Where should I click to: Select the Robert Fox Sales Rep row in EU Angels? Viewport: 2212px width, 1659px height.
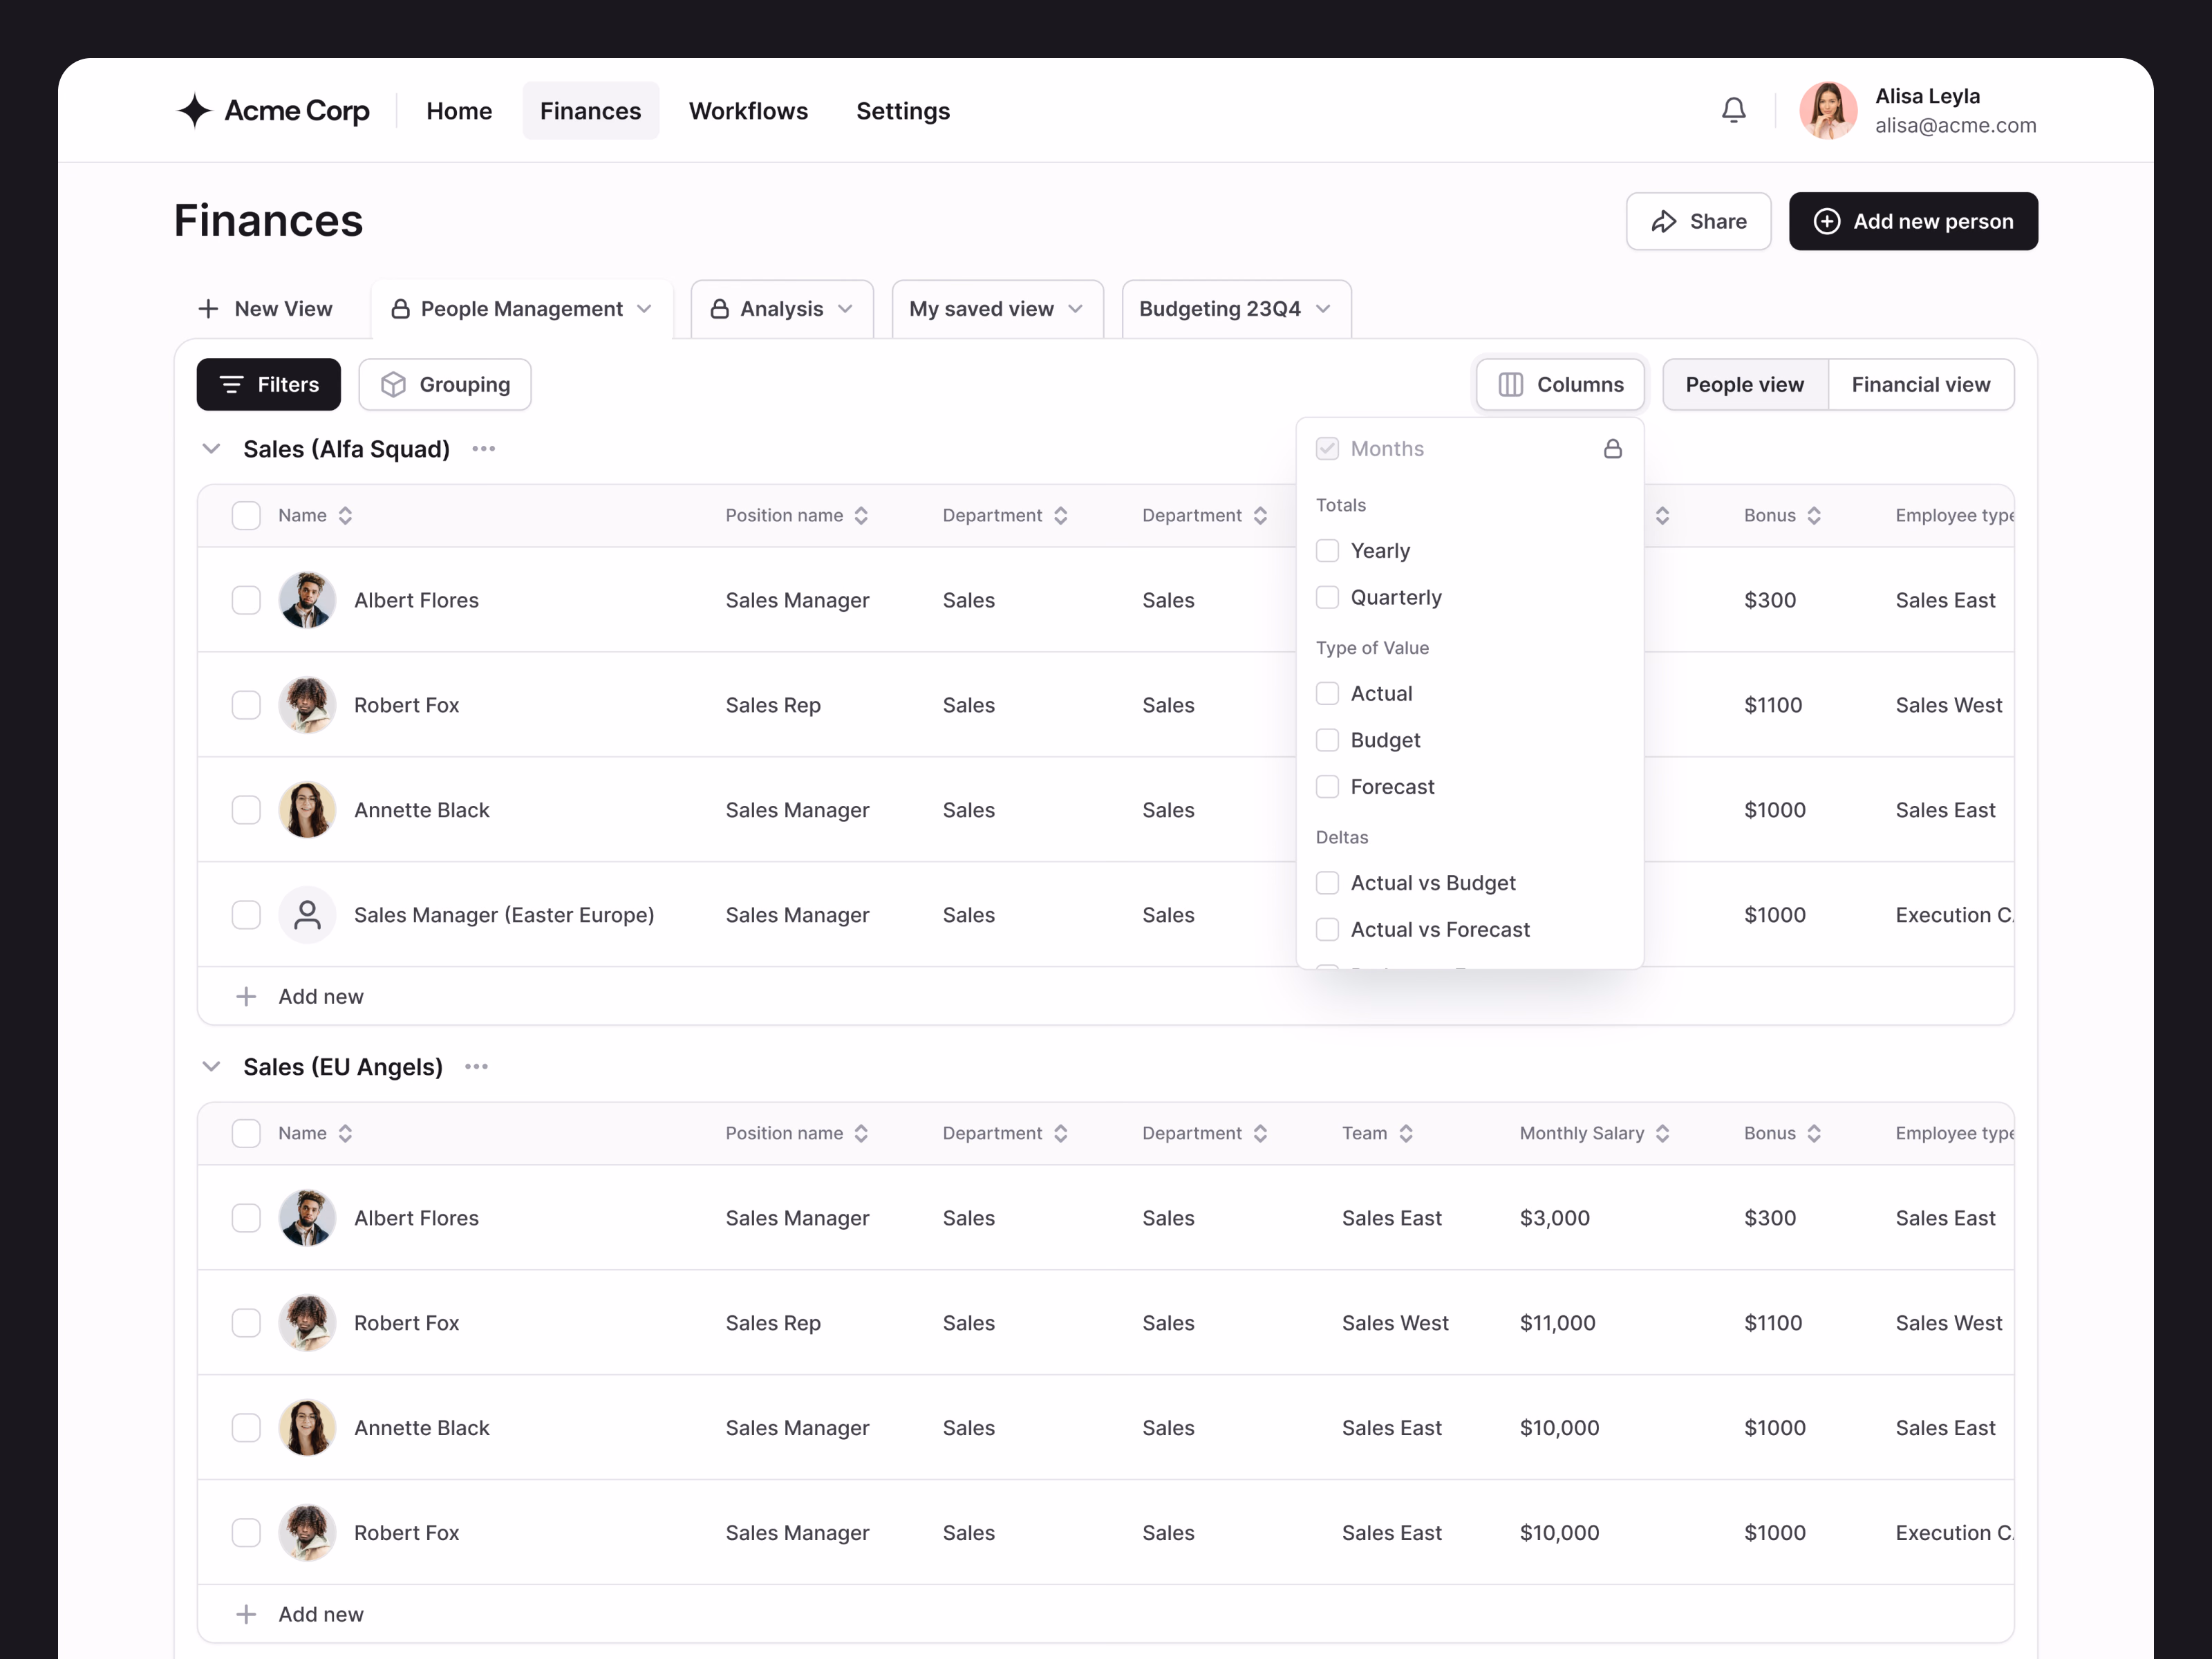coord(246,1323)
